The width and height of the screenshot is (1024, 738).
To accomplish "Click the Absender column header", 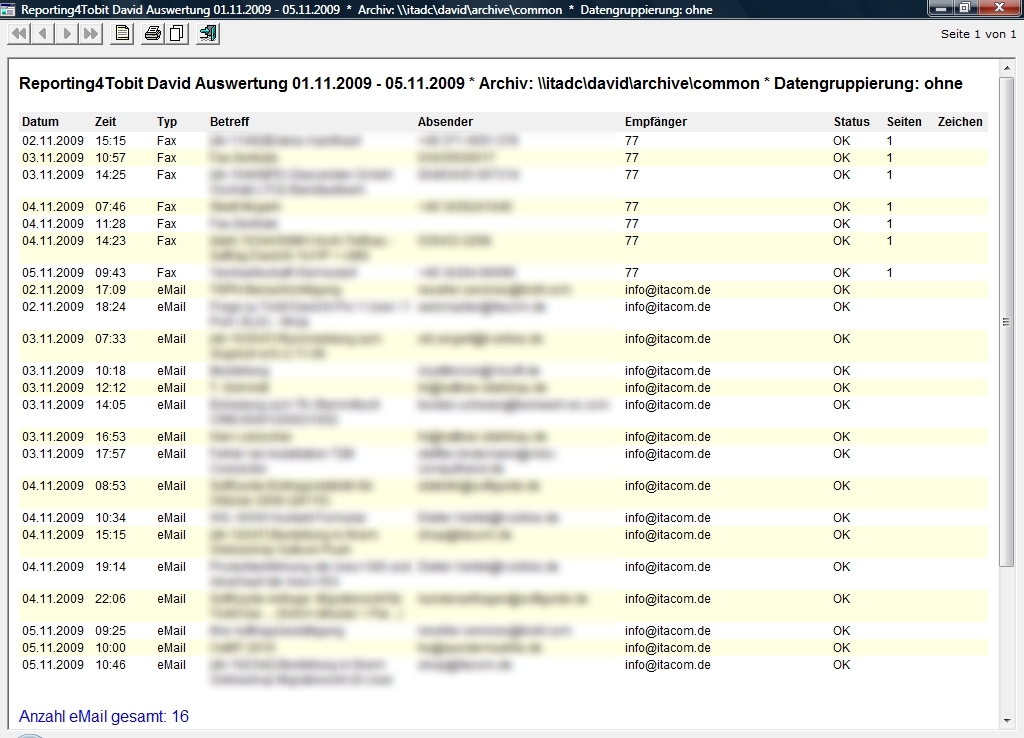I will pyautogui.click(x=445, y=121).
